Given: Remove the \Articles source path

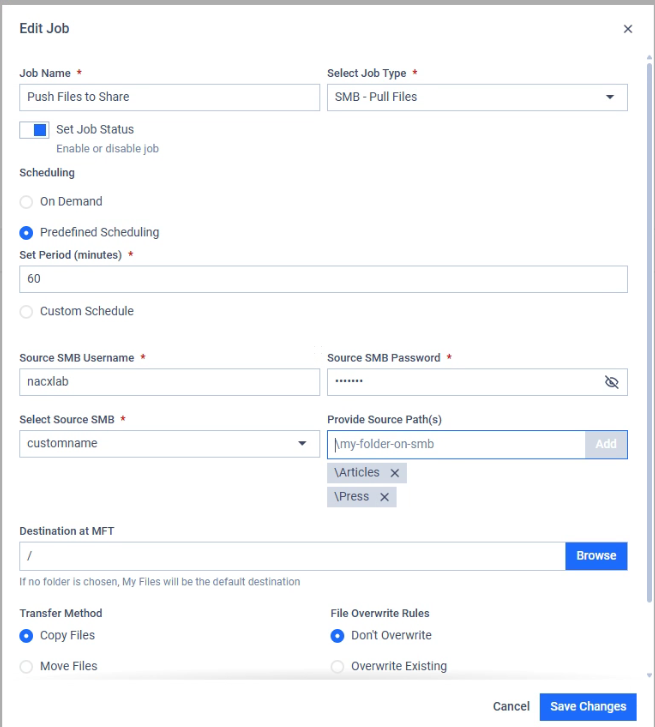Looking at the screenshot, I should click(394, 473).
